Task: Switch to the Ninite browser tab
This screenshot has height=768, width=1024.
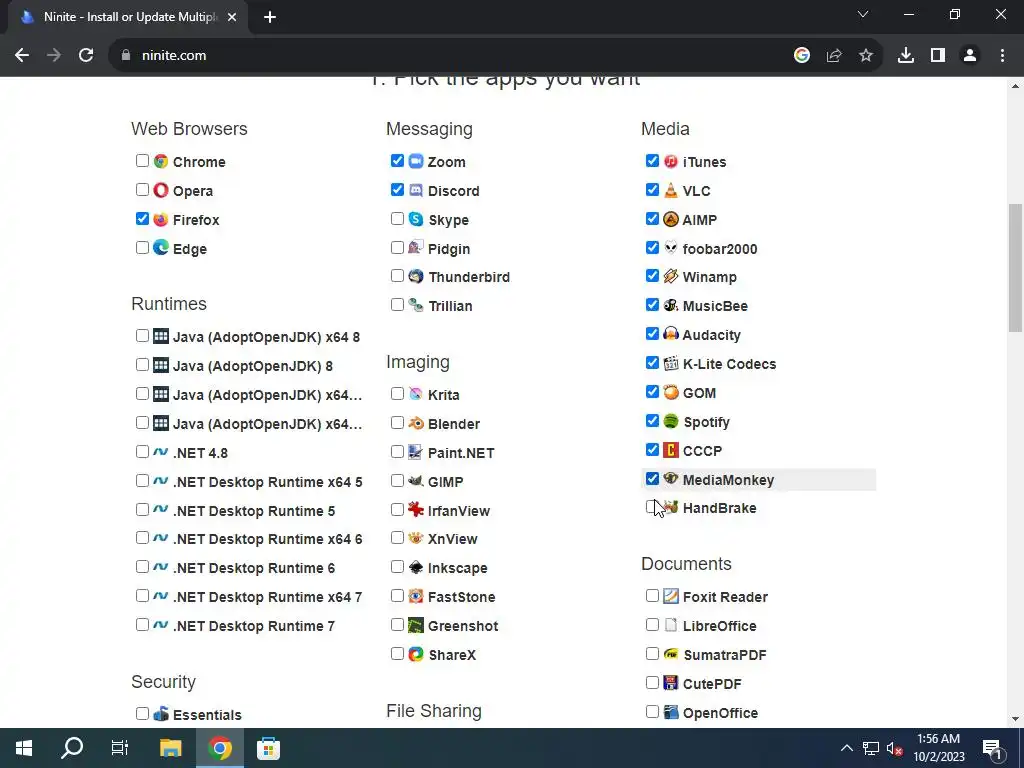Action: 128,17
